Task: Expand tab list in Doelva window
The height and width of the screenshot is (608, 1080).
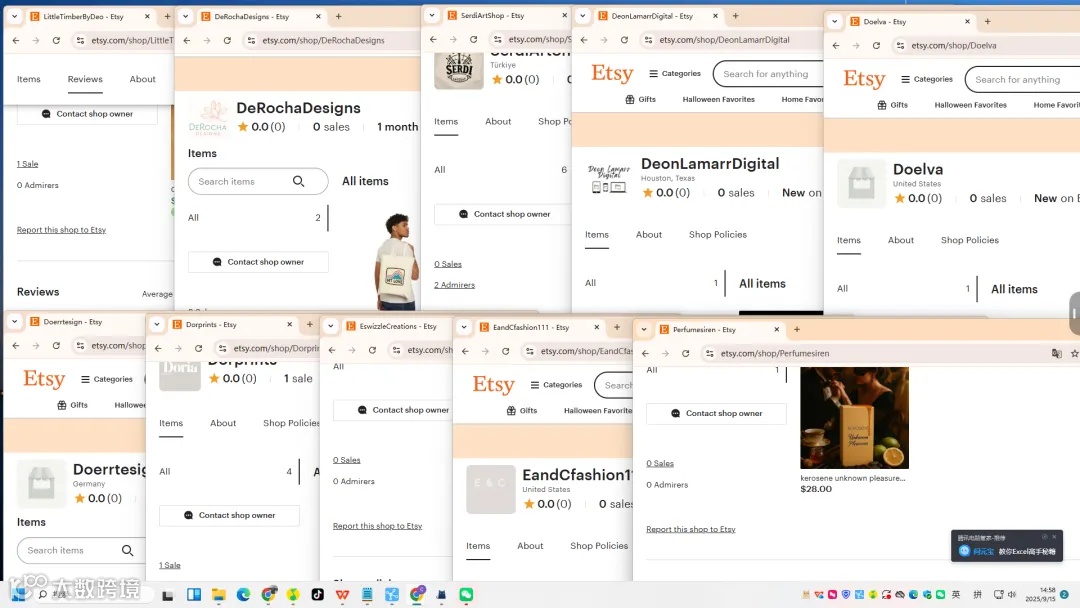Action: click(x=835, y=21)
